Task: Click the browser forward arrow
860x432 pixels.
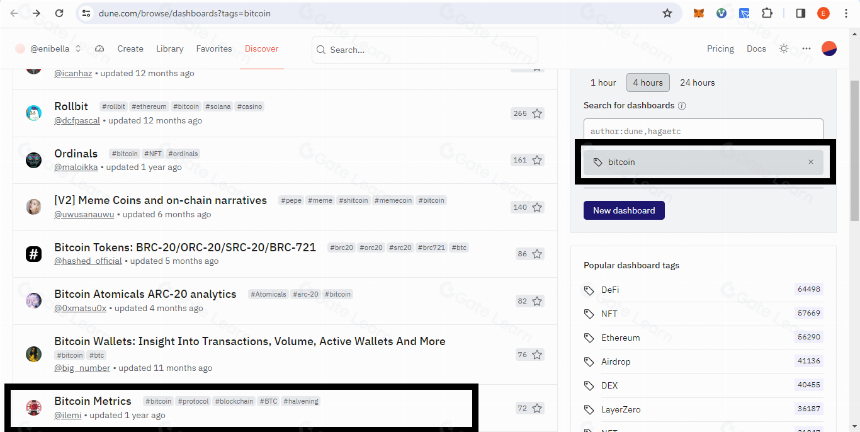Action: point(36,13)
